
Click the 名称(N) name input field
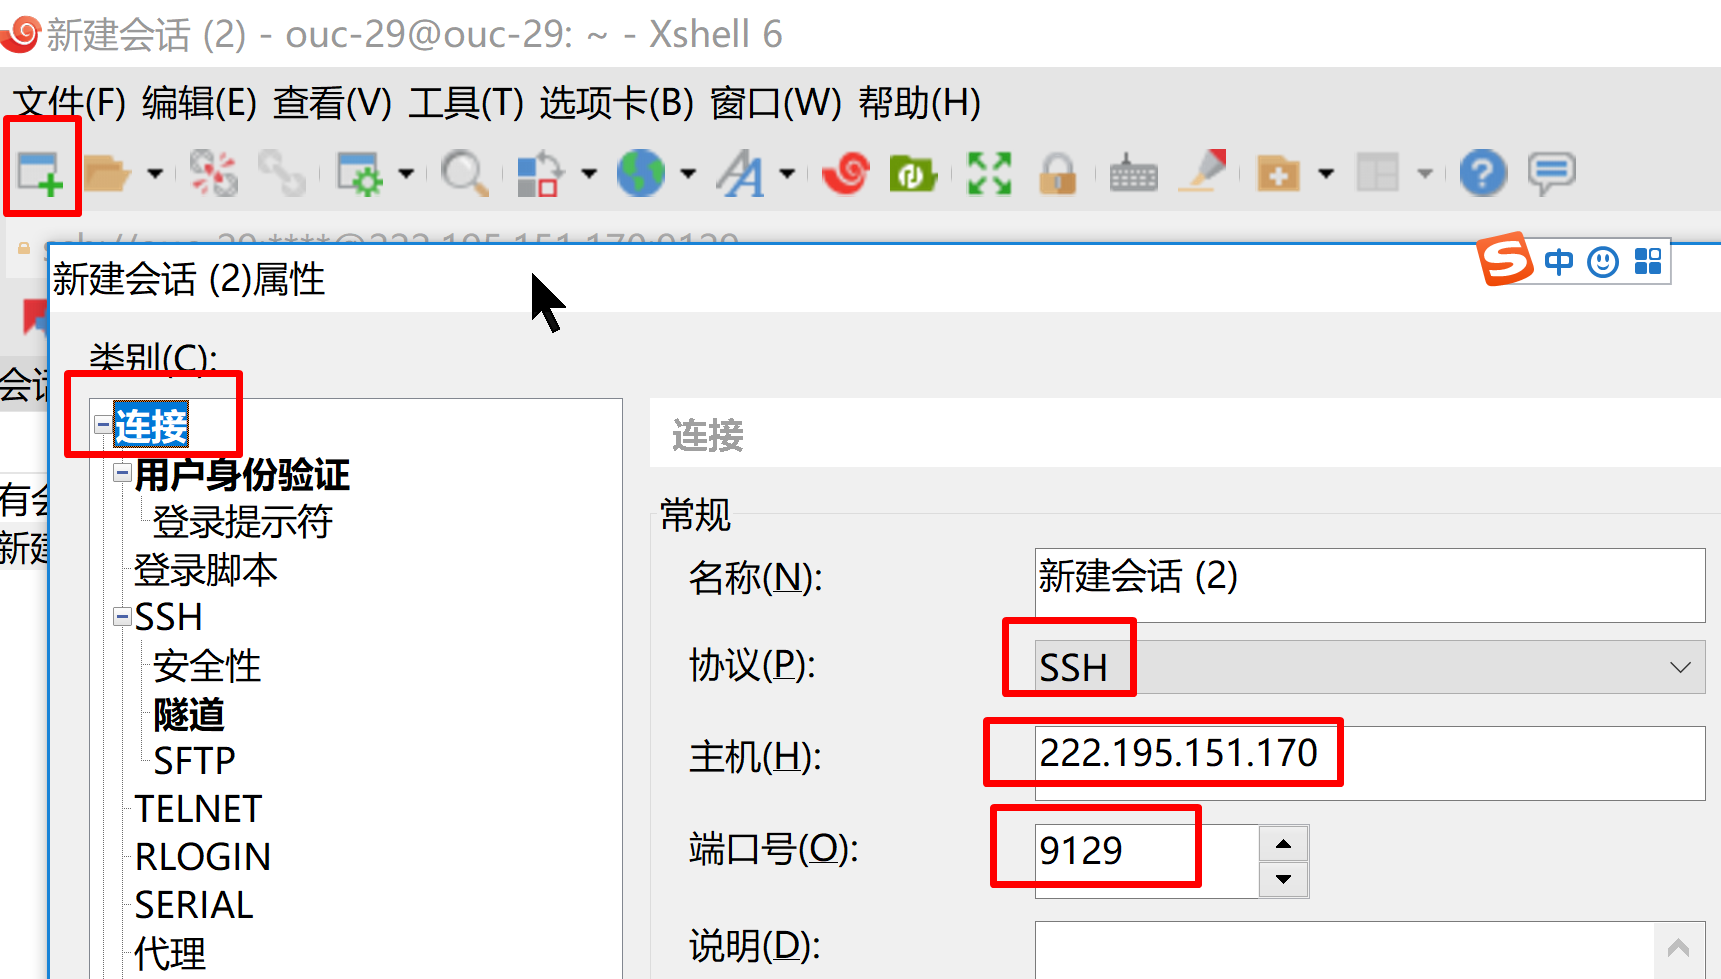pos(1370,585)
